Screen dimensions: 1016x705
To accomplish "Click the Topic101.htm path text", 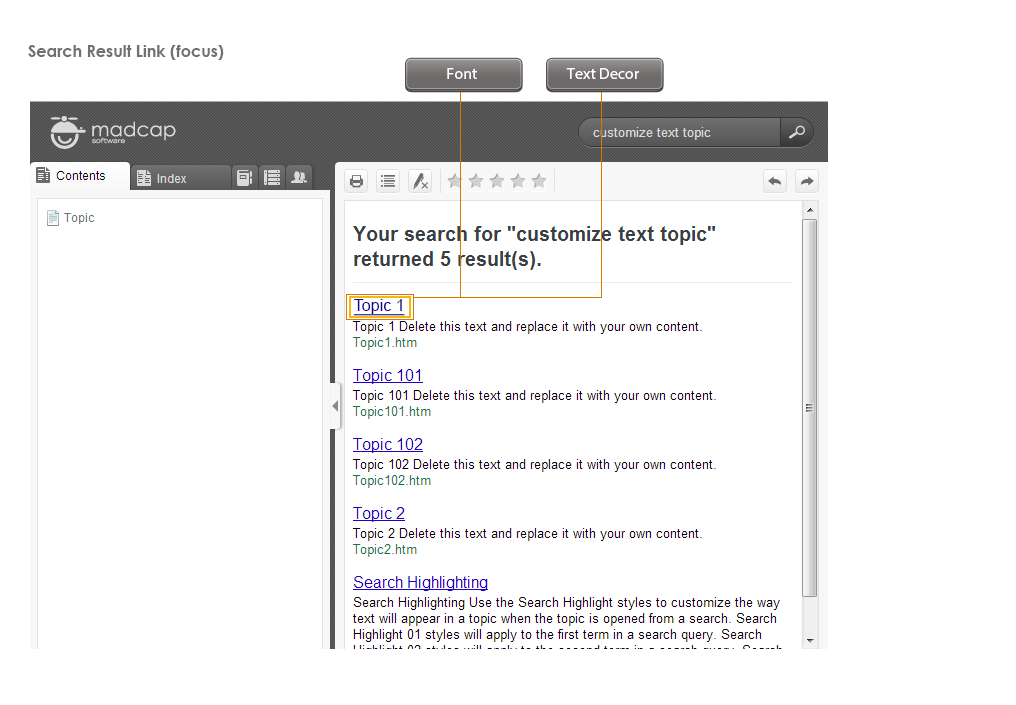I will 392,411.
